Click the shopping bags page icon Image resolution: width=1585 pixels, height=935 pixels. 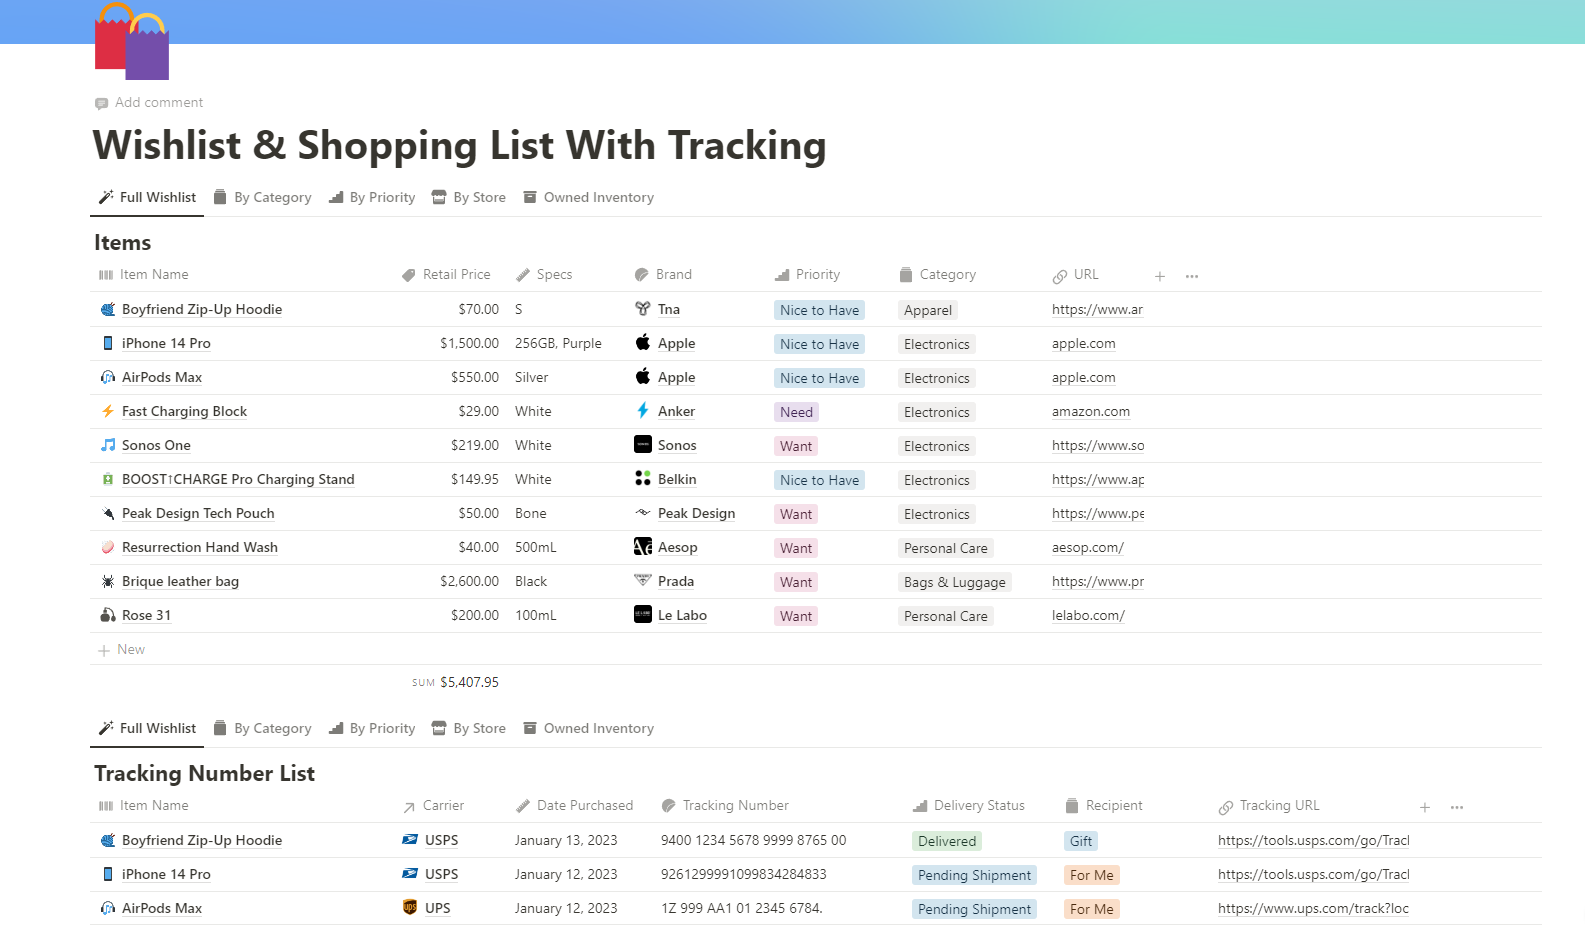click(132, 41)
